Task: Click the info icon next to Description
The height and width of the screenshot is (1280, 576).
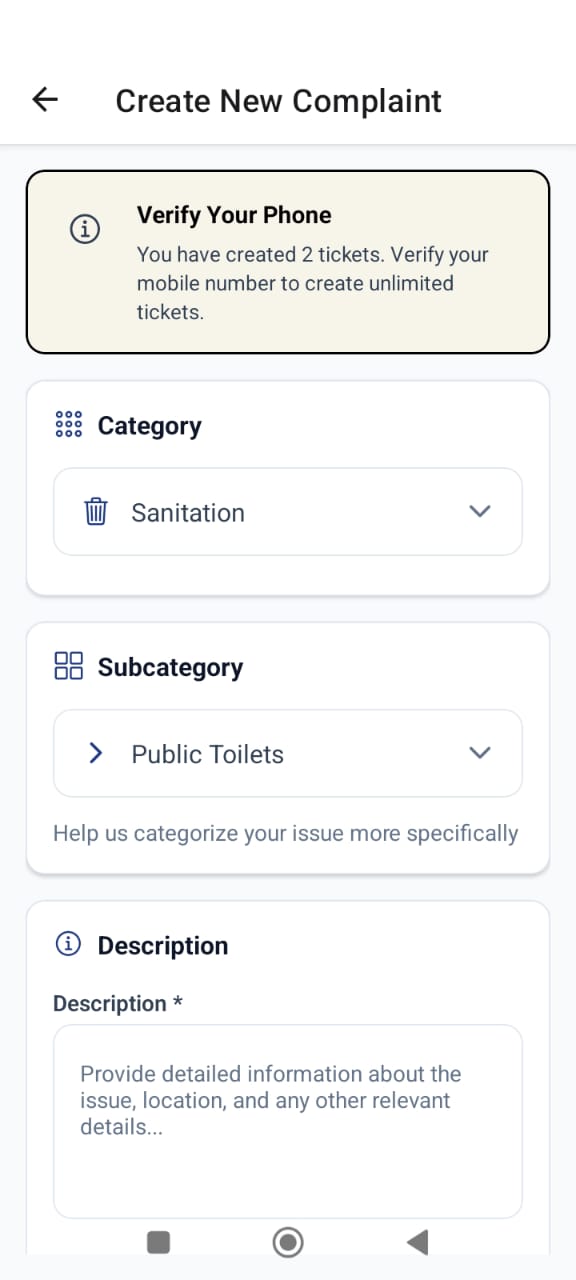Action: coord(67,943)
